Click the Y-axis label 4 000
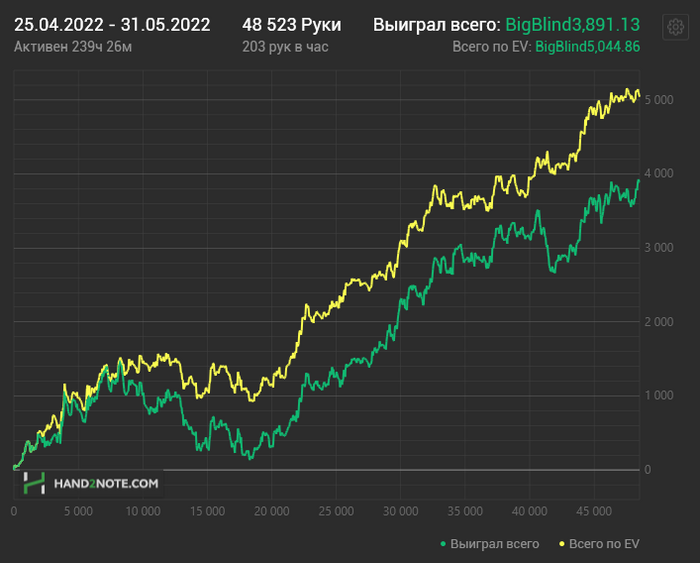This screenshot has height=563, width=700. [659, 174]
